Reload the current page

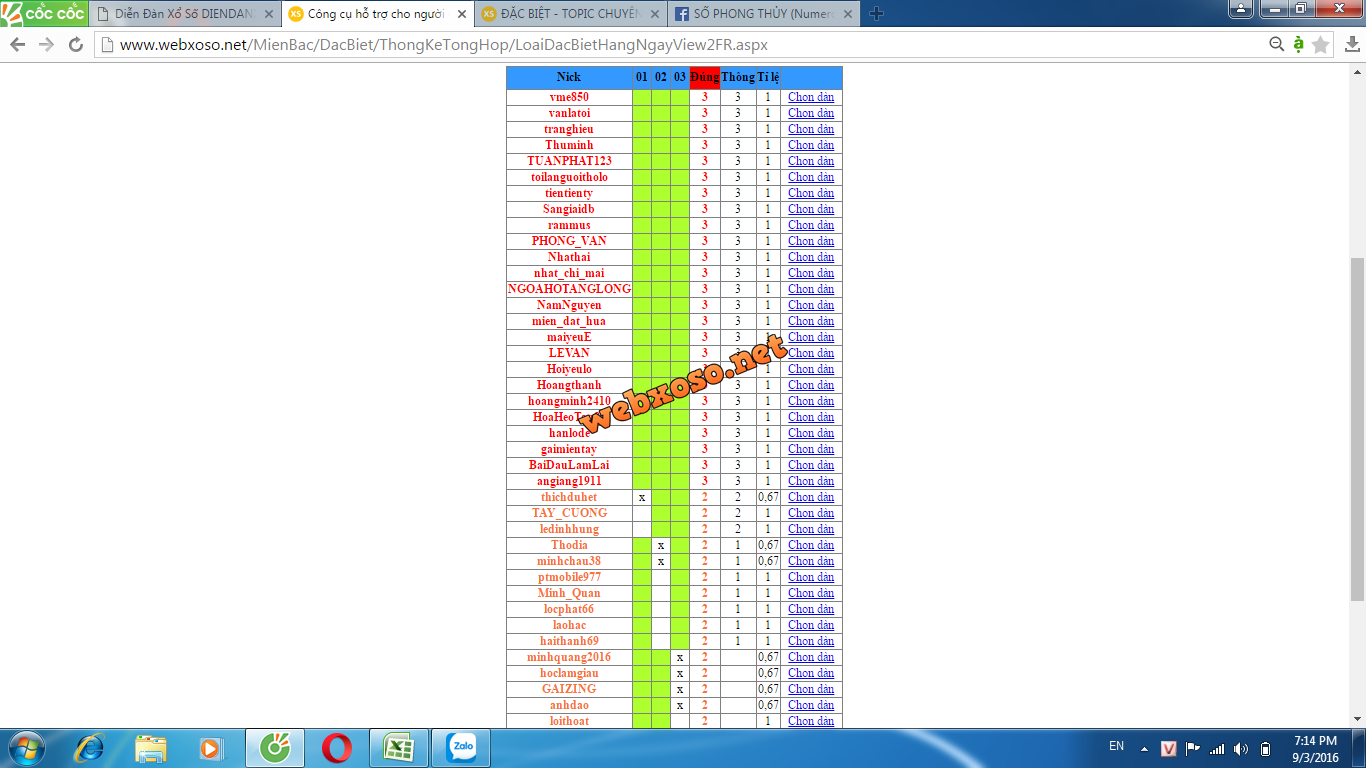tap(75, 45)
